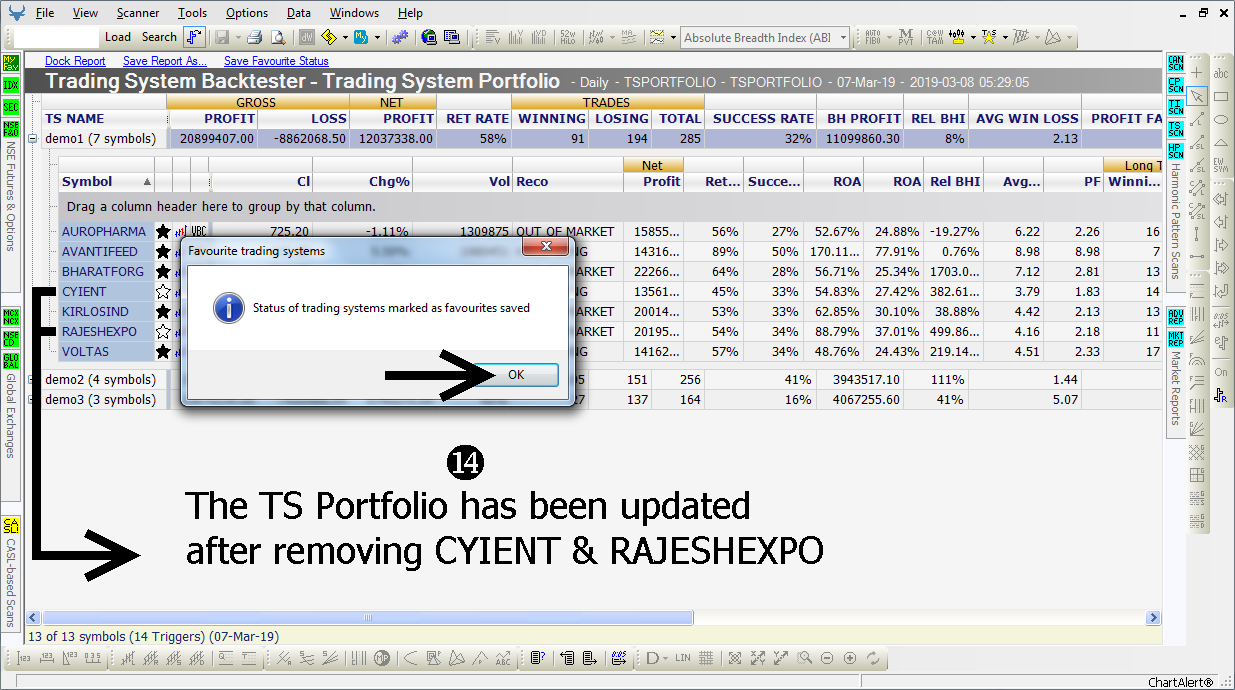
Task: Click the M PVT pivot toolbar icon
Action: [906, 37]
